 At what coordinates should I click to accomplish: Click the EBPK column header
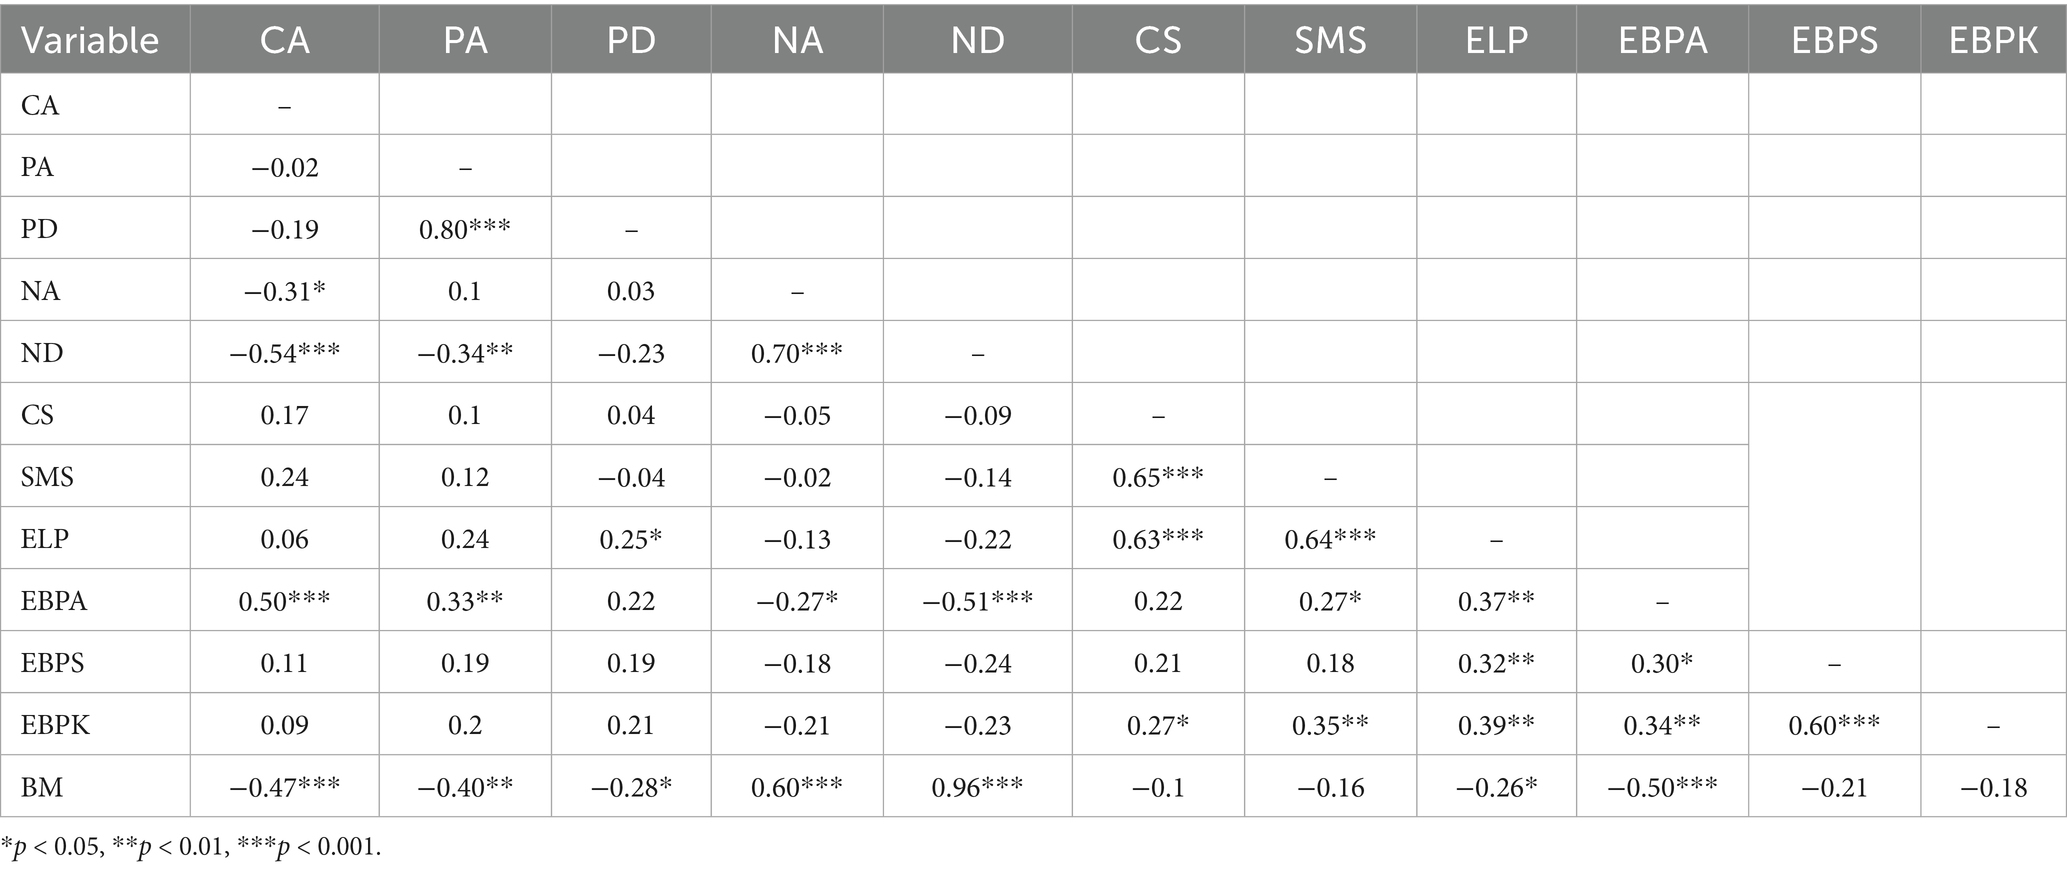[x=1993, y=40]
